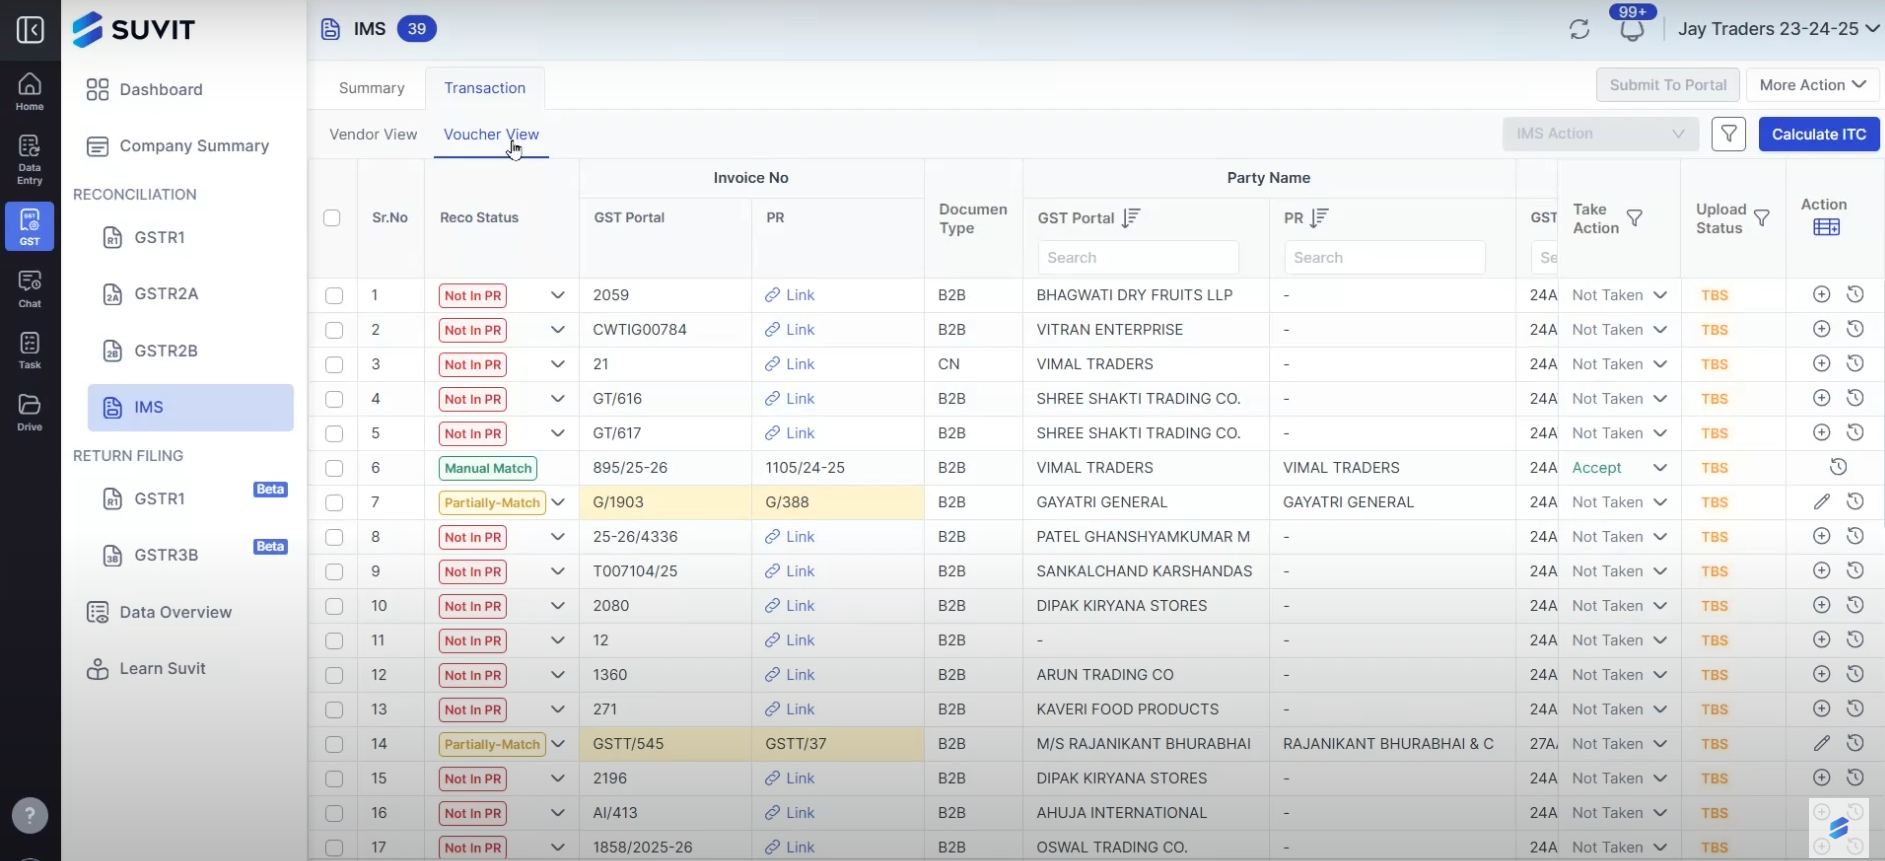Click plus icon for BHAGWATI DRY FRUITS row
The width and height of the screenshot is (1885, 861).
pyautogui.click(x=1821, y=295)
